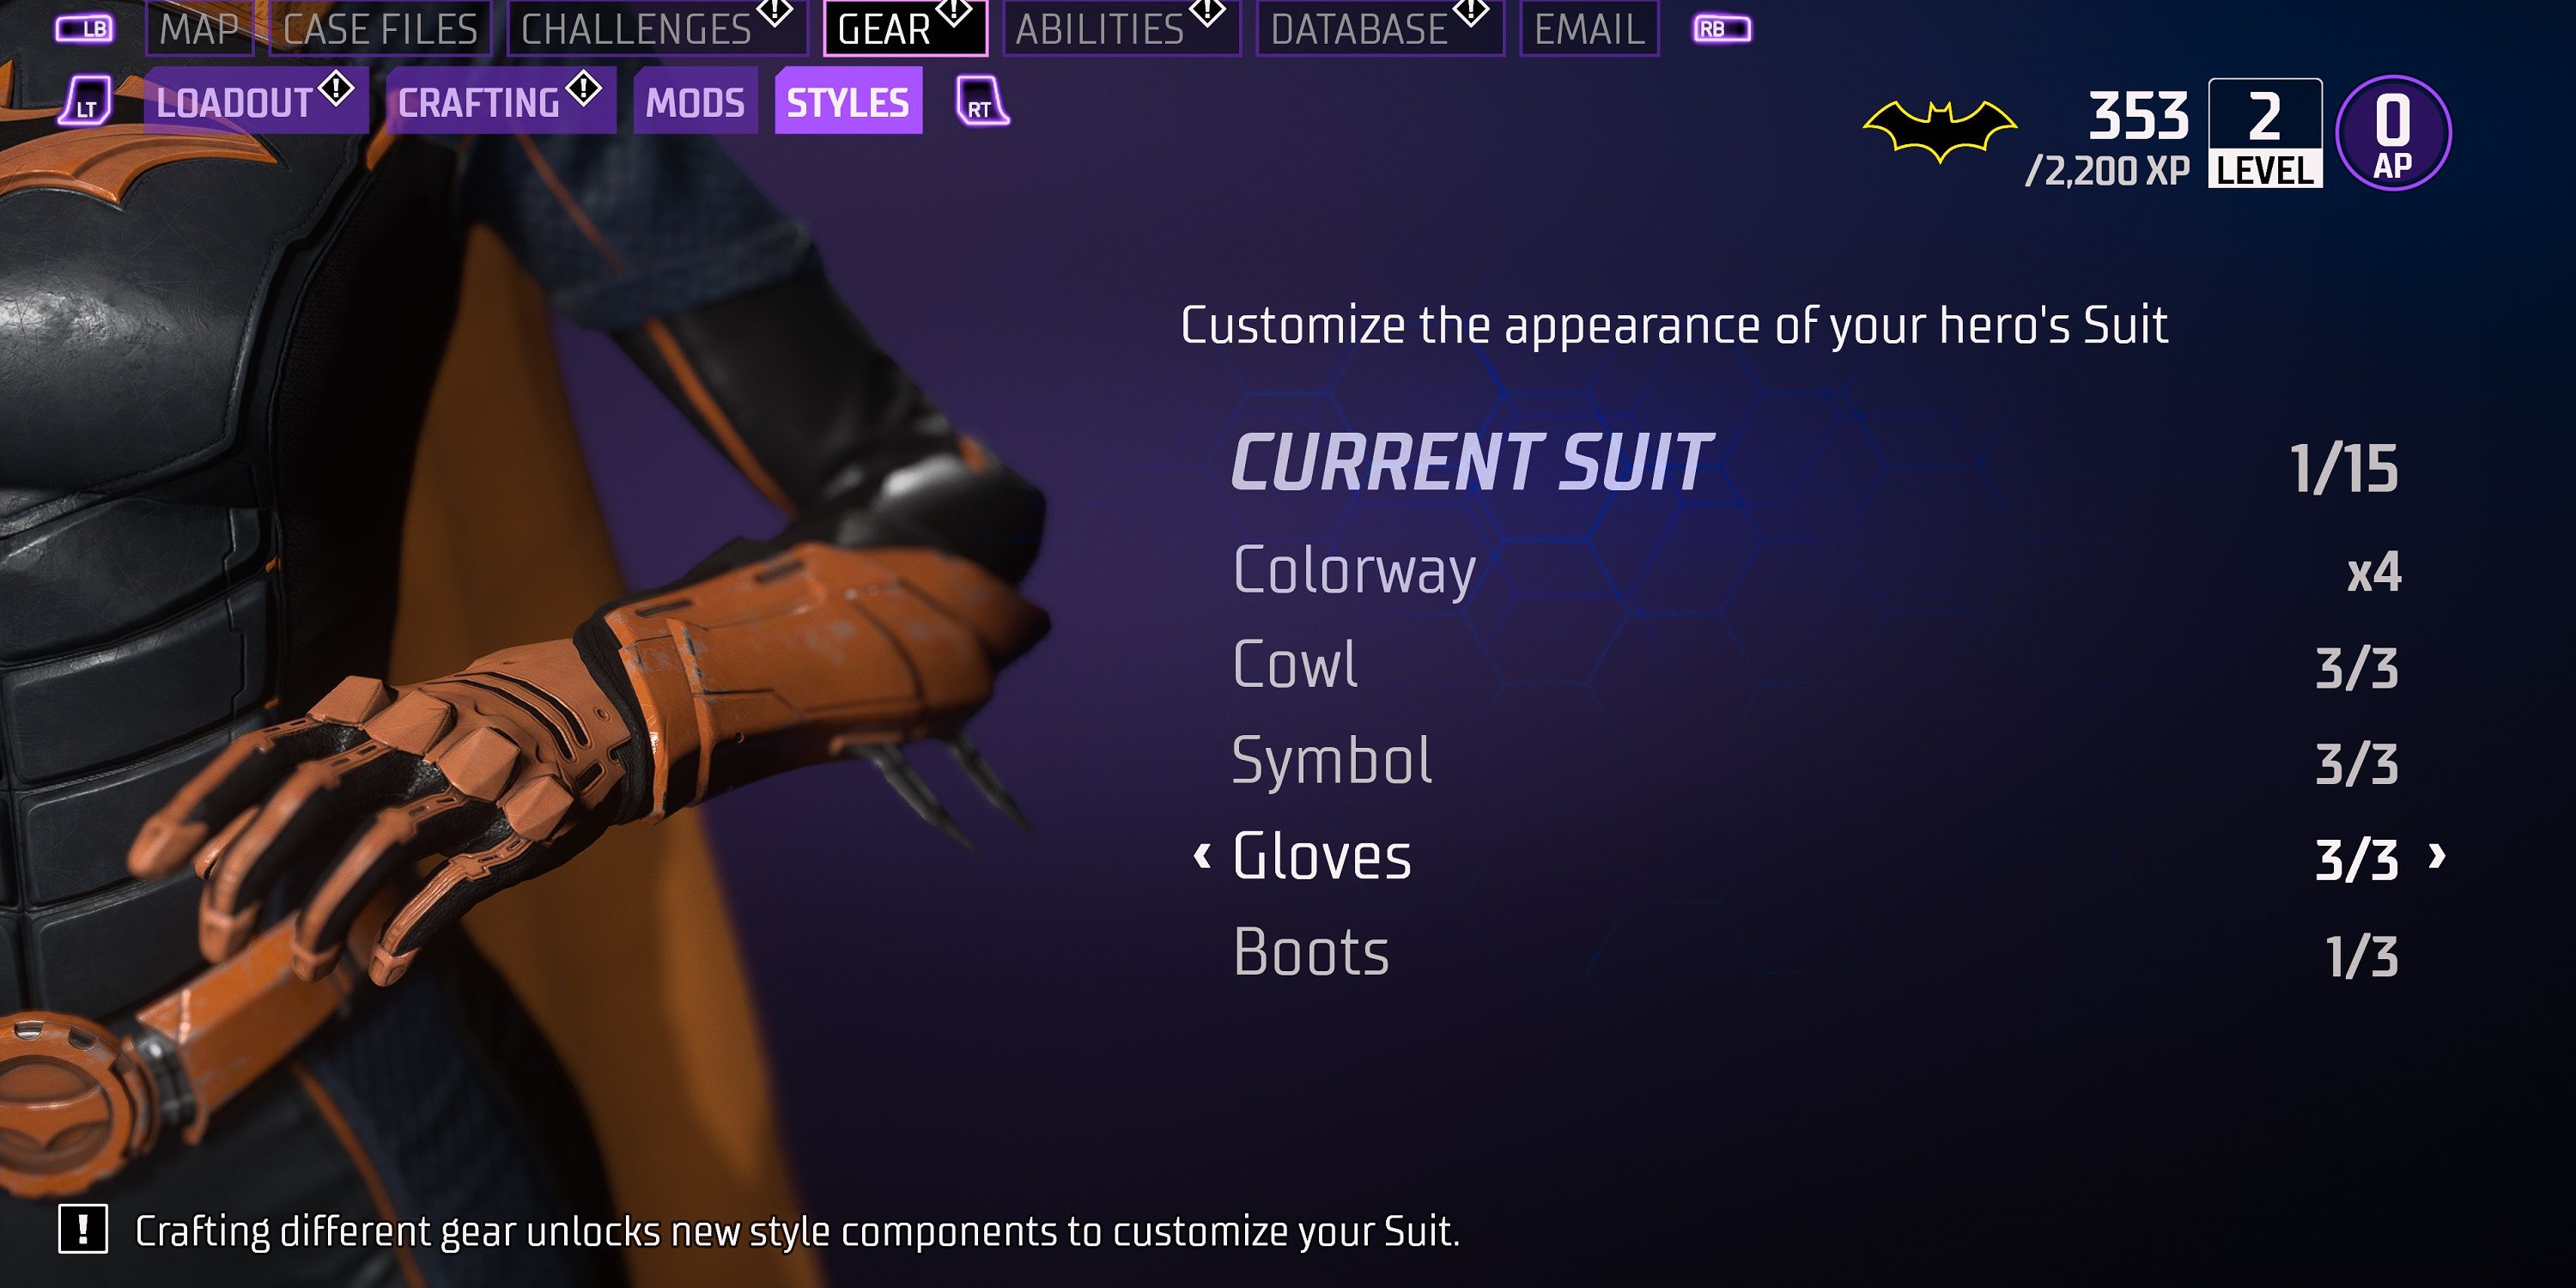This screenshot has width=2576, height=1288.
Task: Select the Symbol style row
Action: (x=1816, y=762)
